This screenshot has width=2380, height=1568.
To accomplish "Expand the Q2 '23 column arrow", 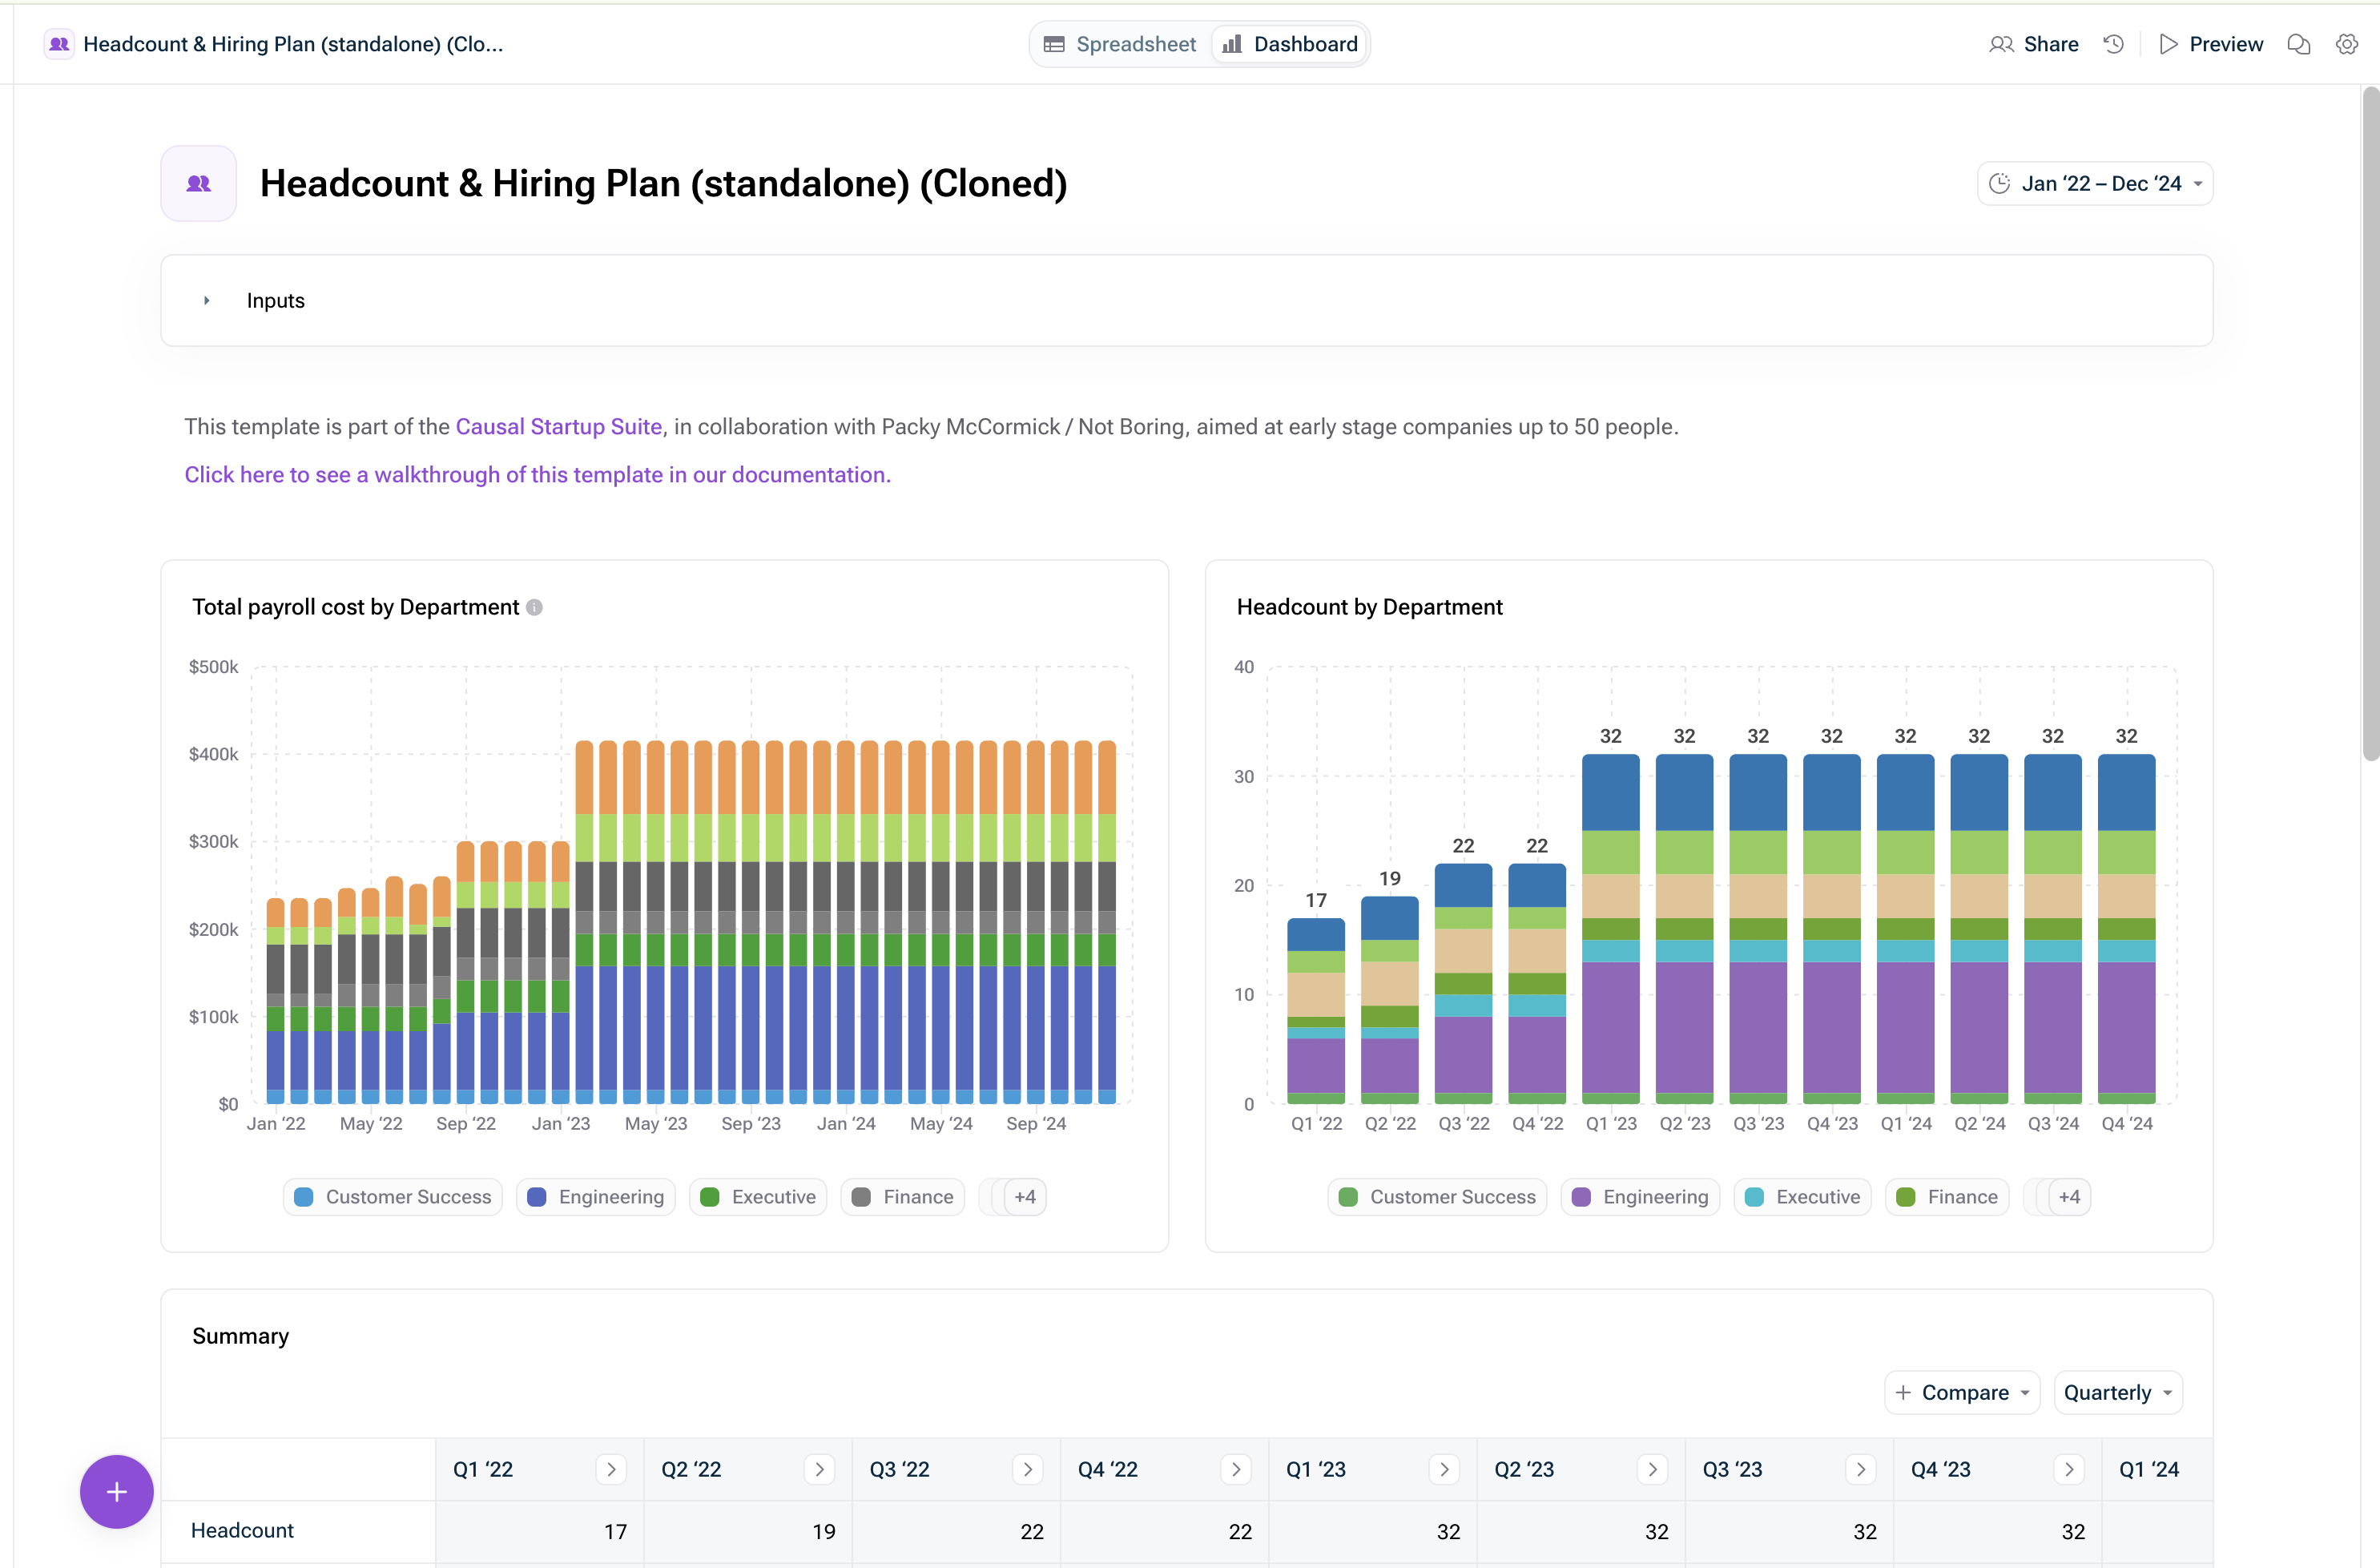I will (1652, 1469).
